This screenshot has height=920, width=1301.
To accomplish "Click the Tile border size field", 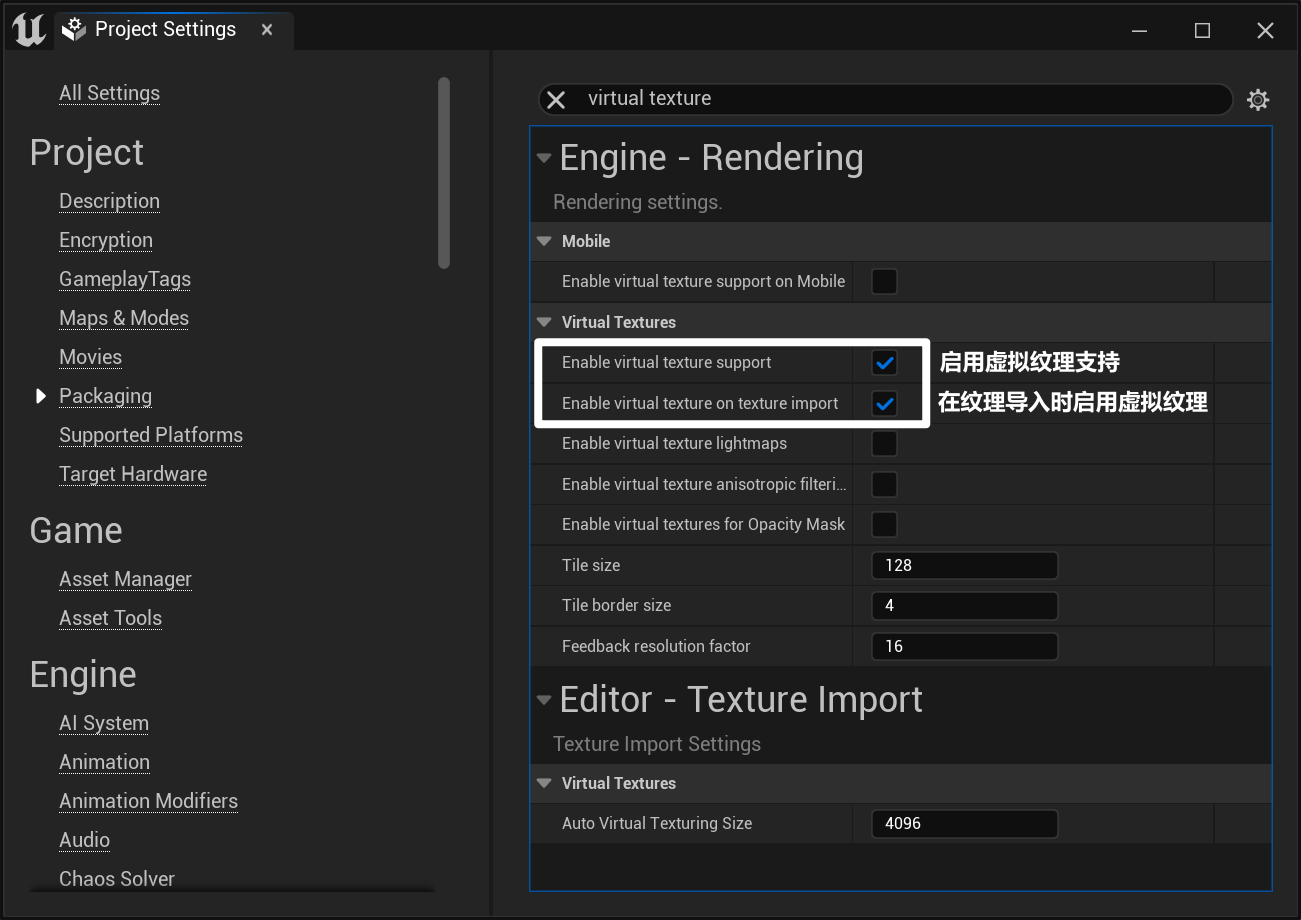I will (x=964, y=605).
